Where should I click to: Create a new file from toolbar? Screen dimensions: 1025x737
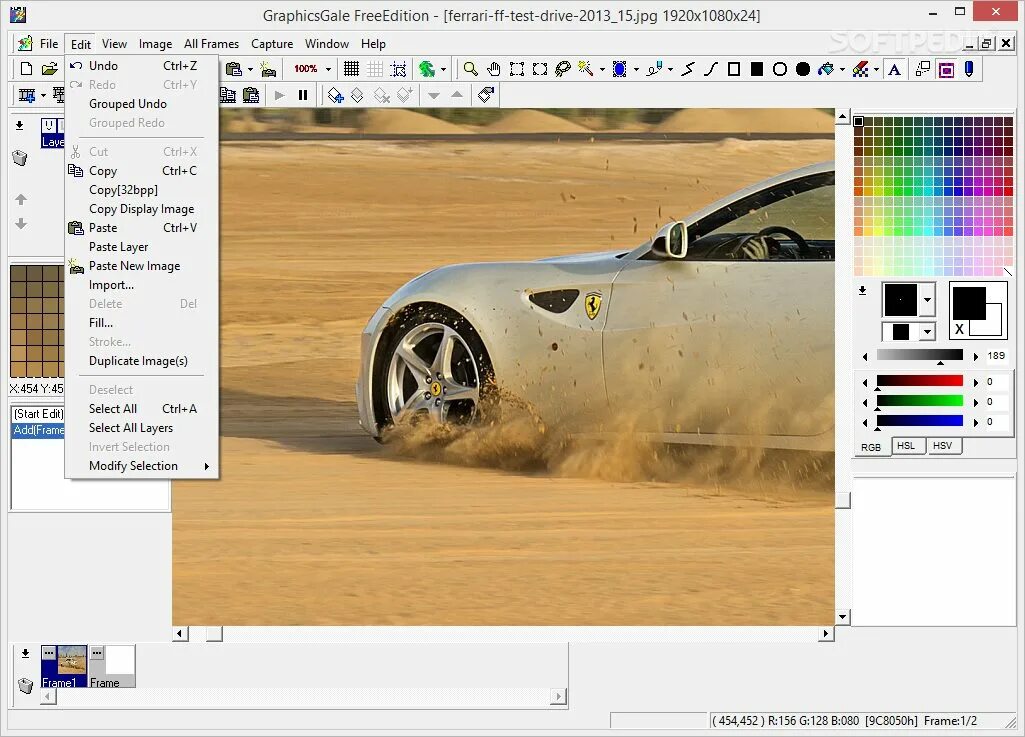[27, 69]
